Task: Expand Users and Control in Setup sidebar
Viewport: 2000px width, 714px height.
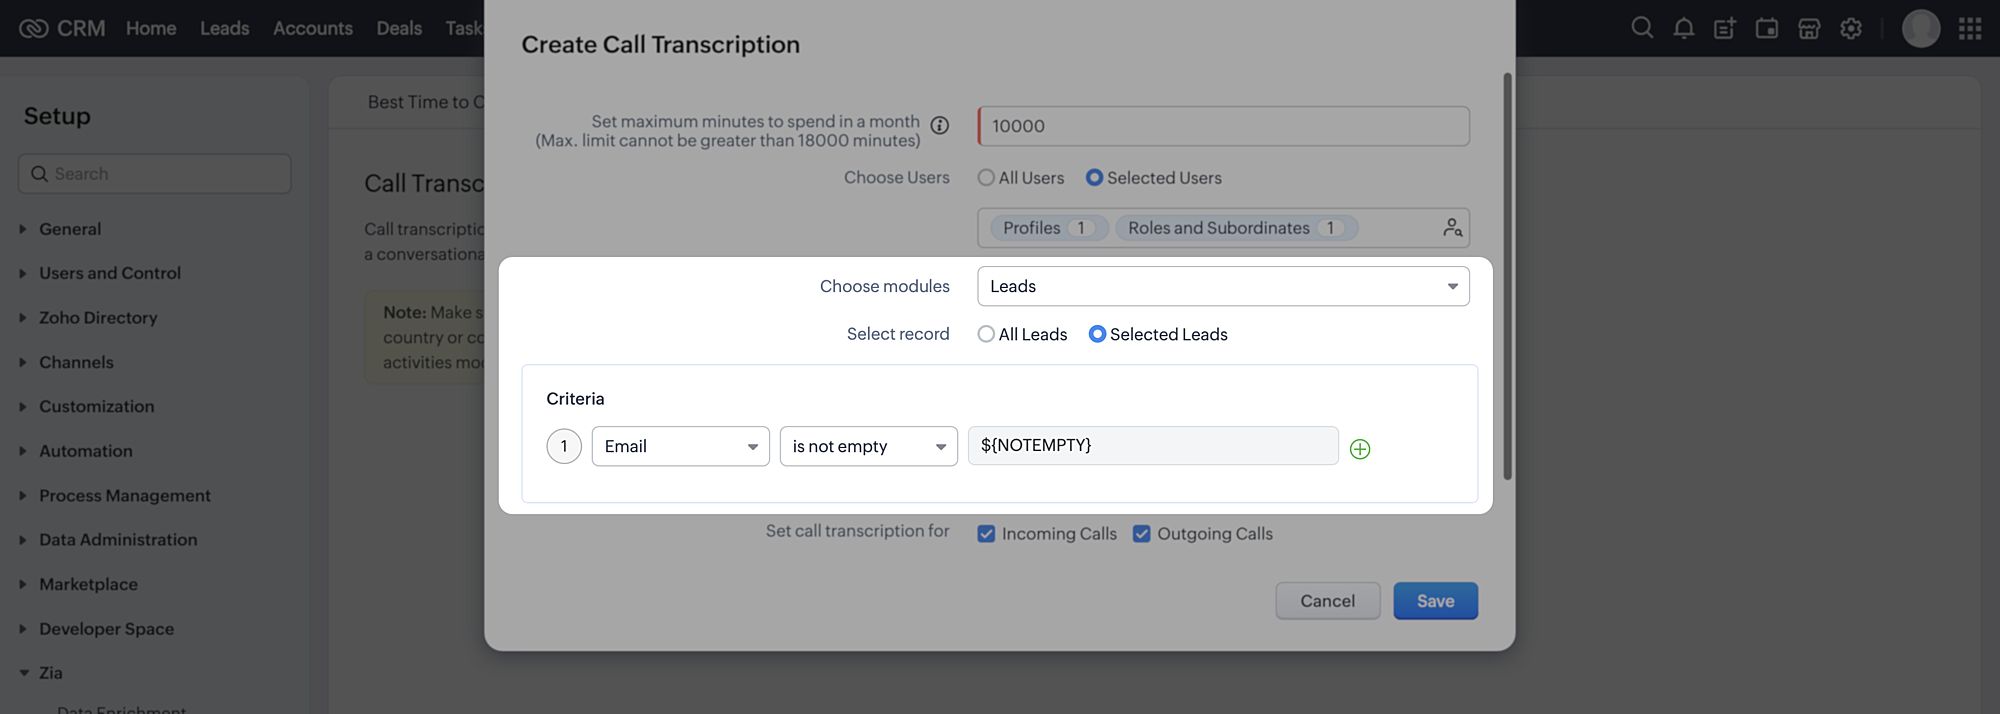Action: pyautogui.click(x=110, y=273)
